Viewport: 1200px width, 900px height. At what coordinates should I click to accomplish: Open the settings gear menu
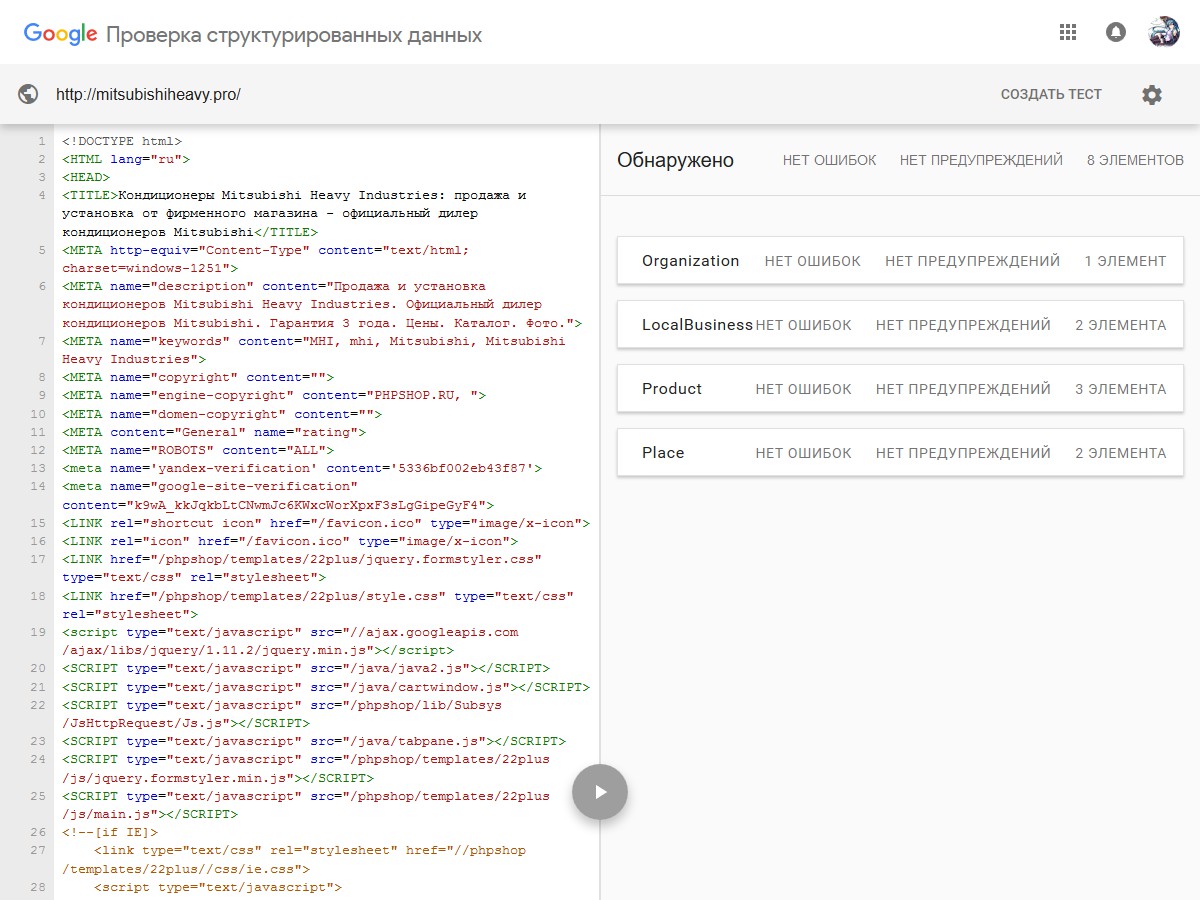[1152, 95]
